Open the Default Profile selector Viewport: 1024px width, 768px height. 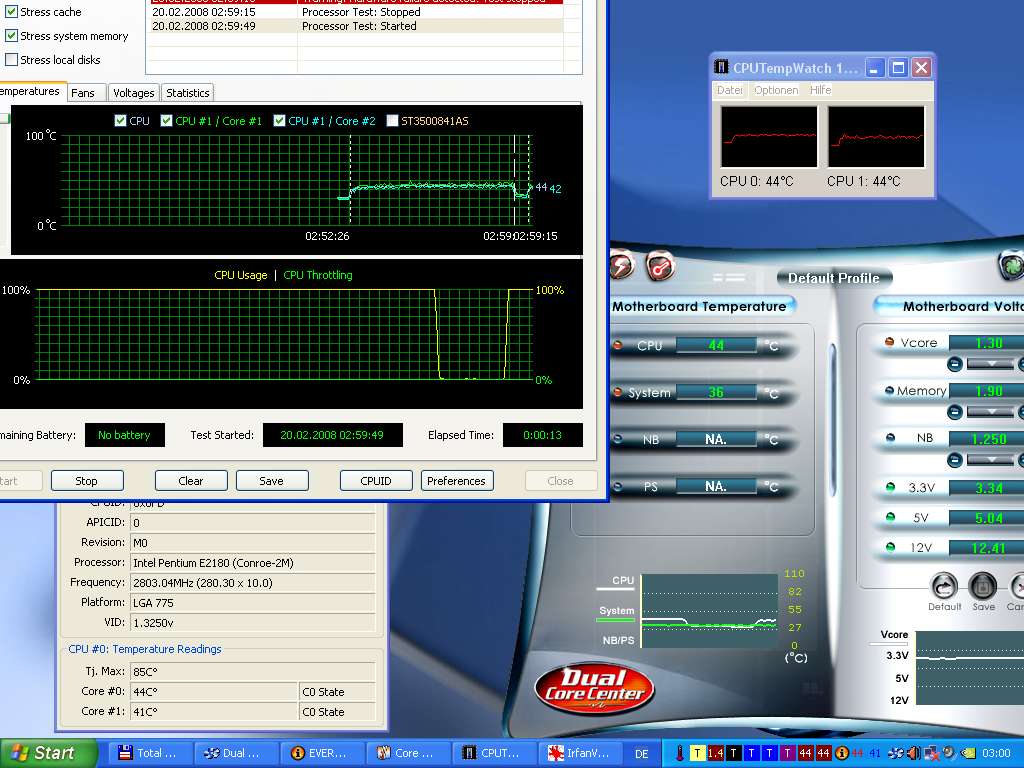[834, 278]
